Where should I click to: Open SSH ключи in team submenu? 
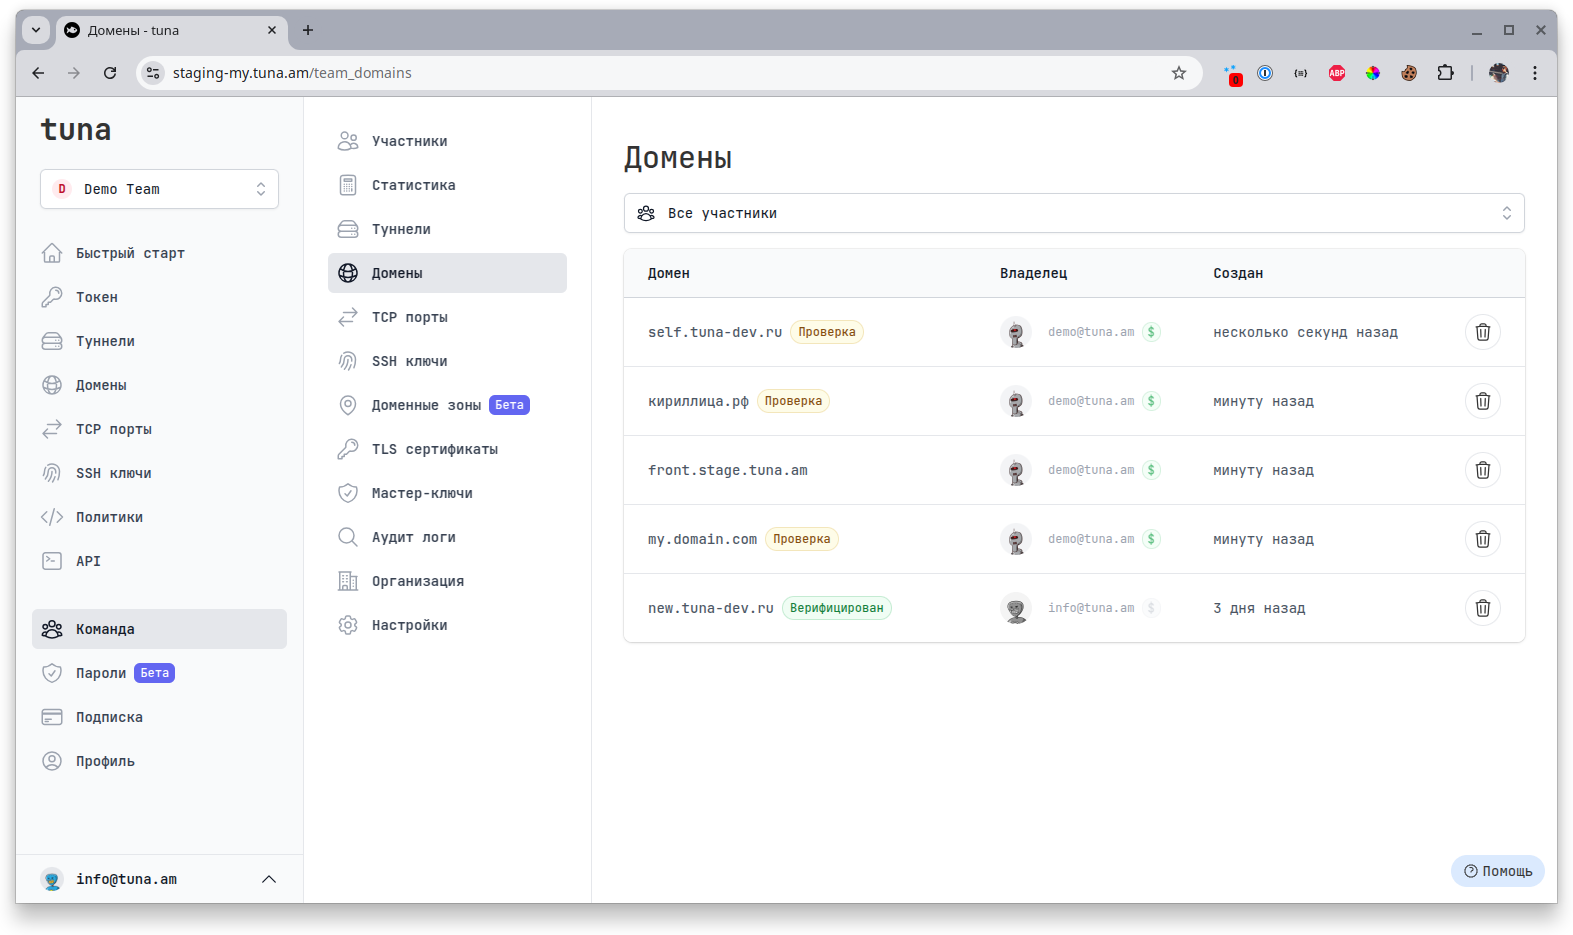(x=447, y=361)
